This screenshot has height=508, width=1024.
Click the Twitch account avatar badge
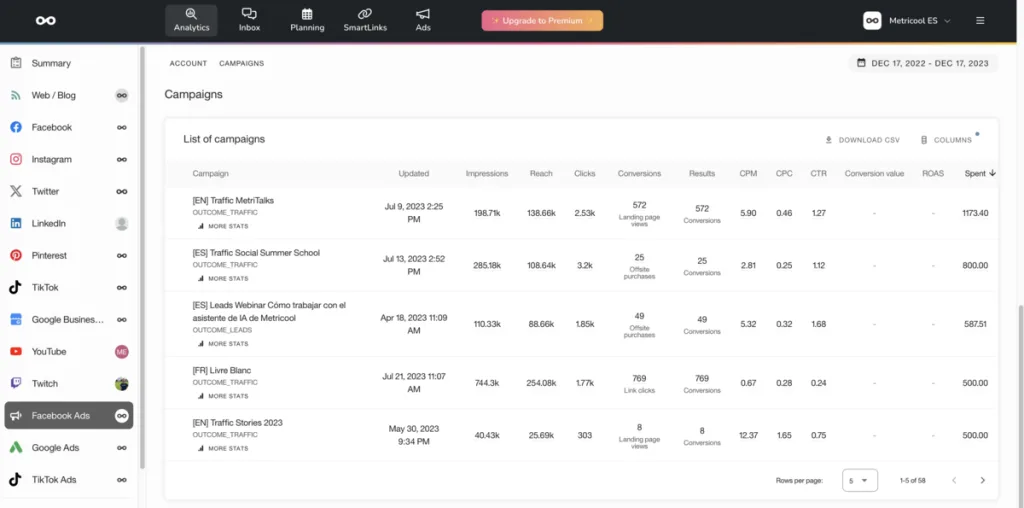click(121, 383)
